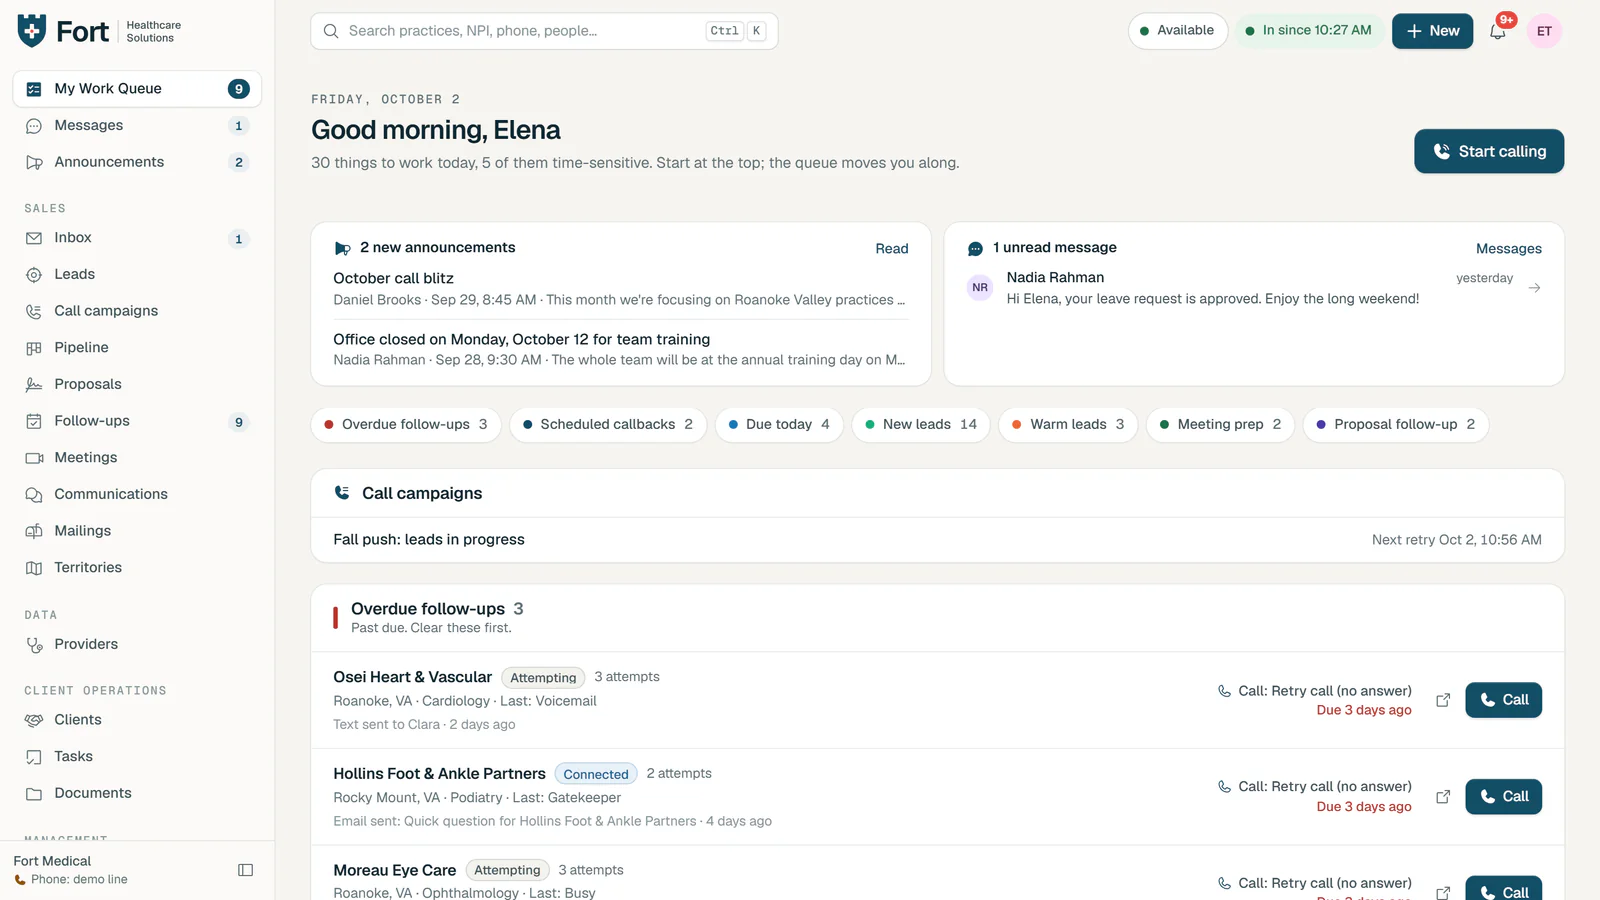Open Announcements page
The image size is (1600, 900).
137,162
